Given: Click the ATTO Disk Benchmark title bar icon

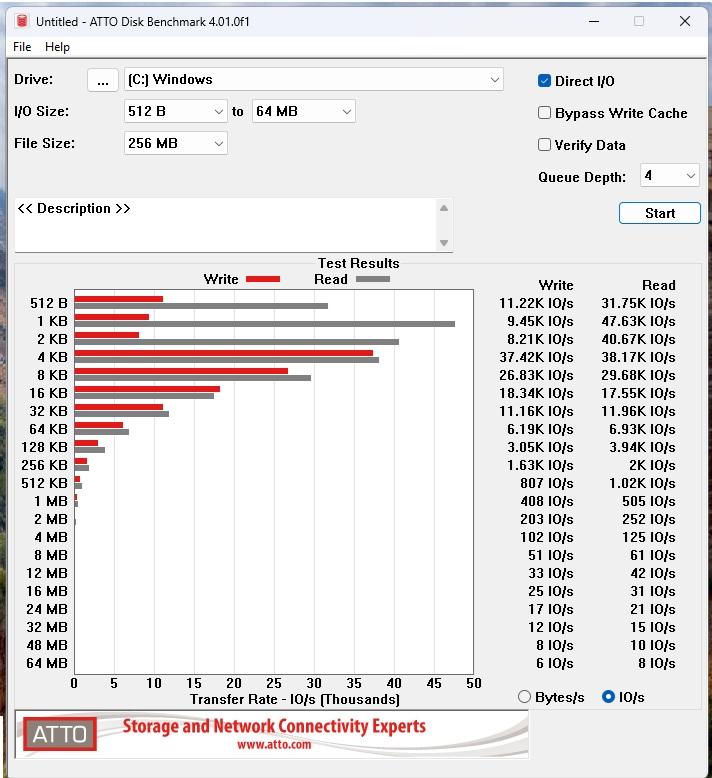Looking at the screenshot, I should 21,21.
